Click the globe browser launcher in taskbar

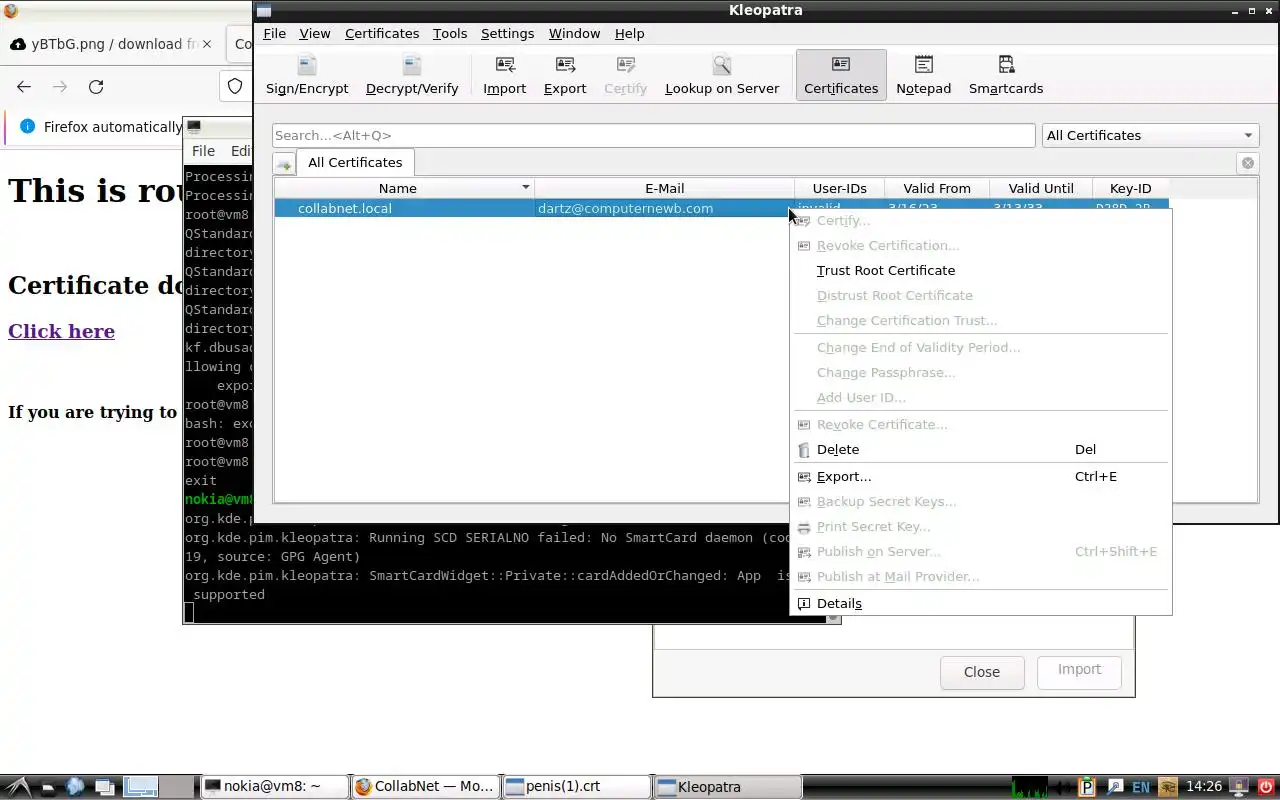point(75,787)
